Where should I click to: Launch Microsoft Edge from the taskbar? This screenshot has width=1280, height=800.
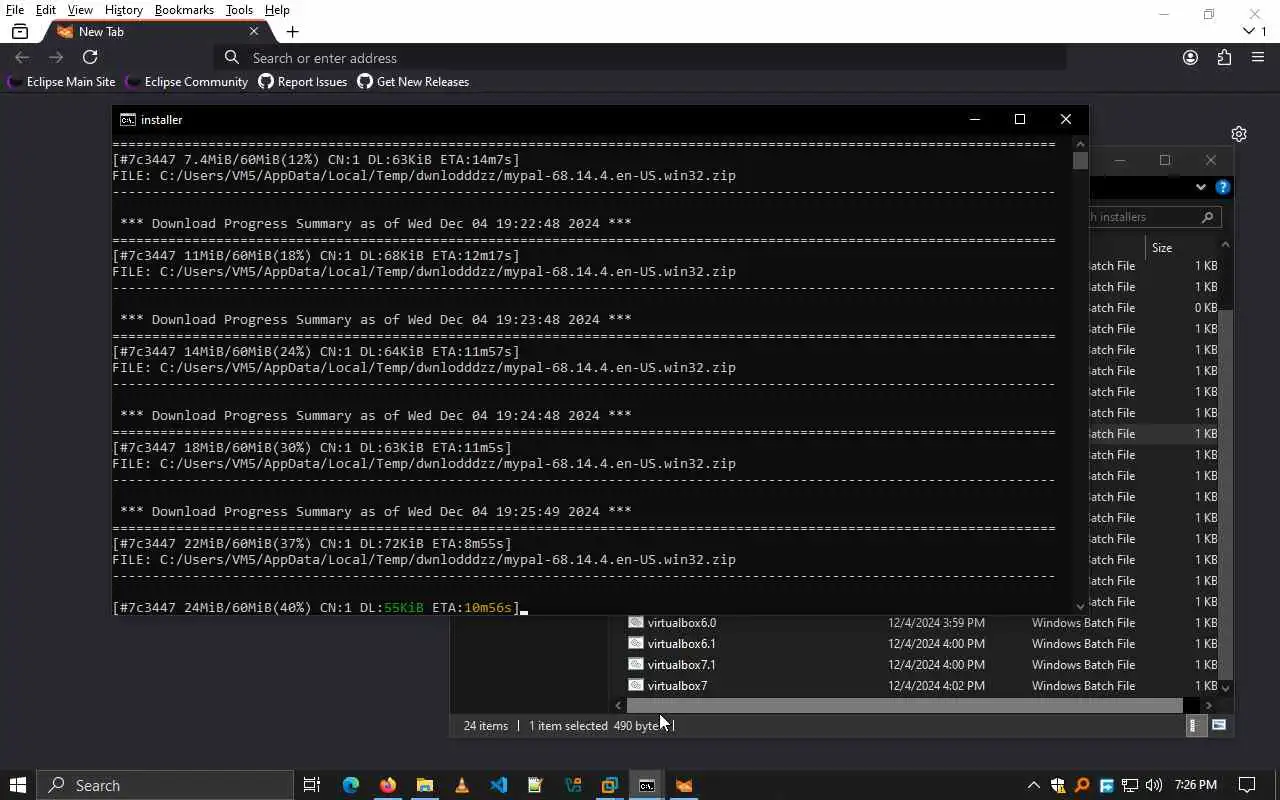click(x=351, y=785)
